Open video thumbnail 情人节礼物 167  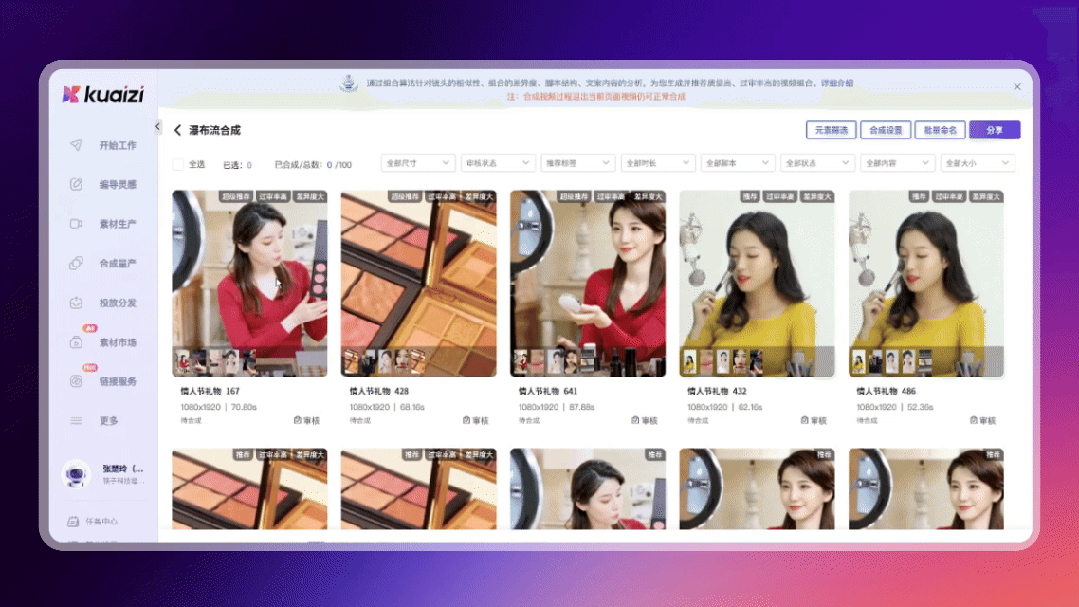click(x=250, y=284)
